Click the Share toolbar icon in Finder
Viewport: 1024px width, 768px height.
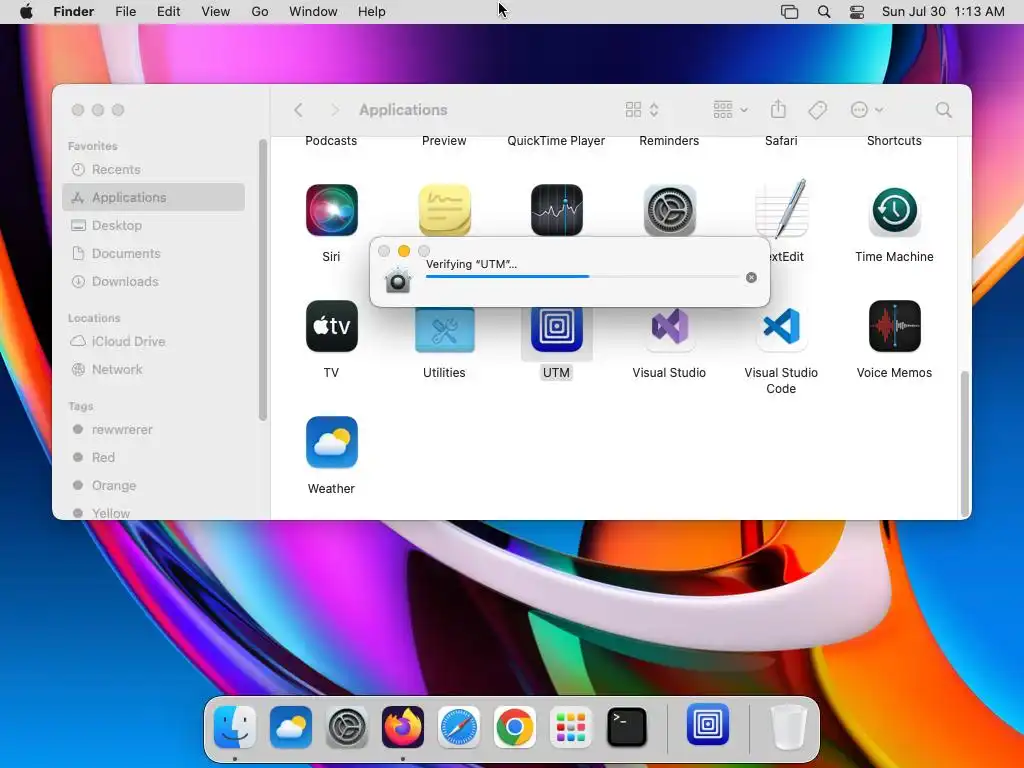coord(778,109)
